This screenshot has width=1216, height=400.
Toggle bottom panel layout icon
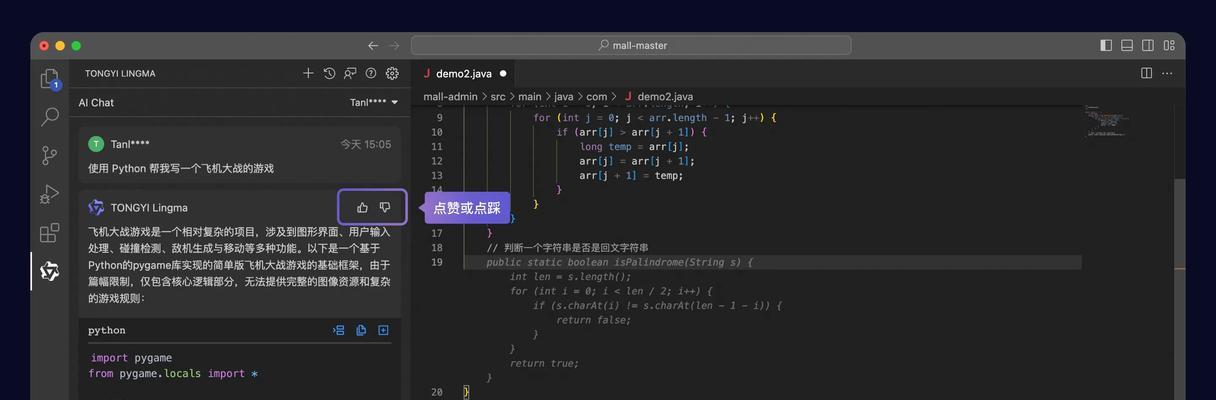pos(1127,45)
